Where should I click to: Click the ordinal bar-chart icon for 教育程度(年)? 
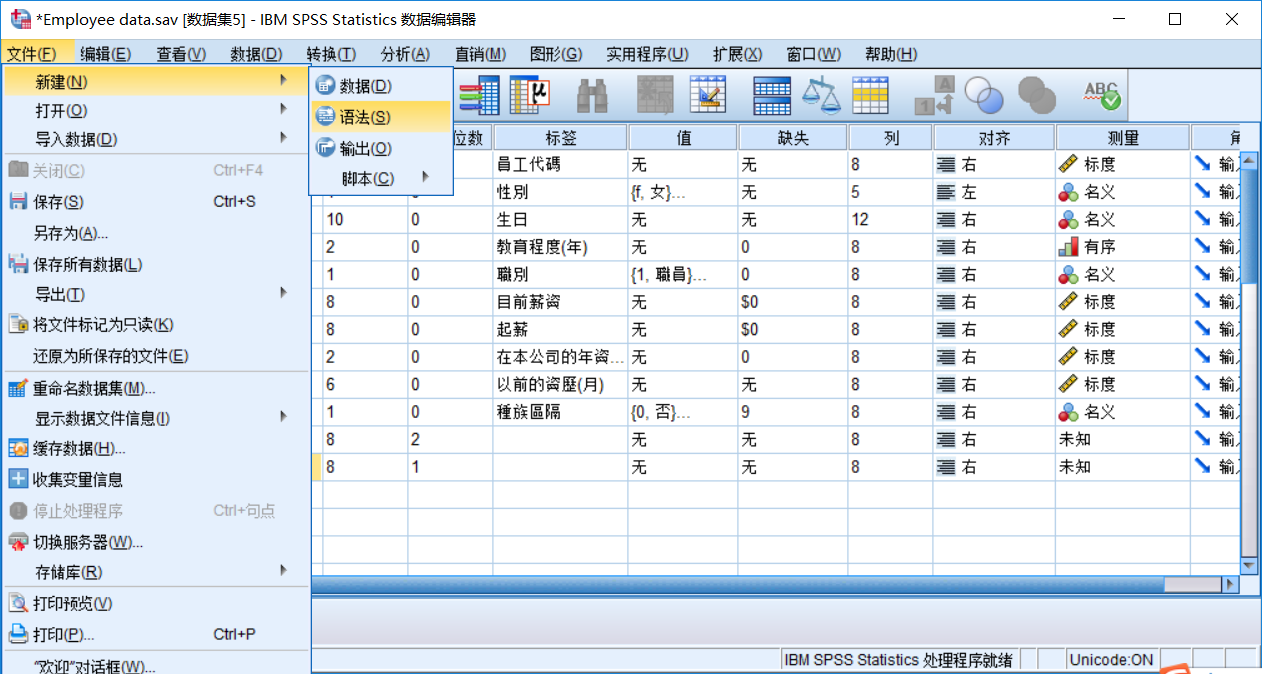pos(1068,246)
